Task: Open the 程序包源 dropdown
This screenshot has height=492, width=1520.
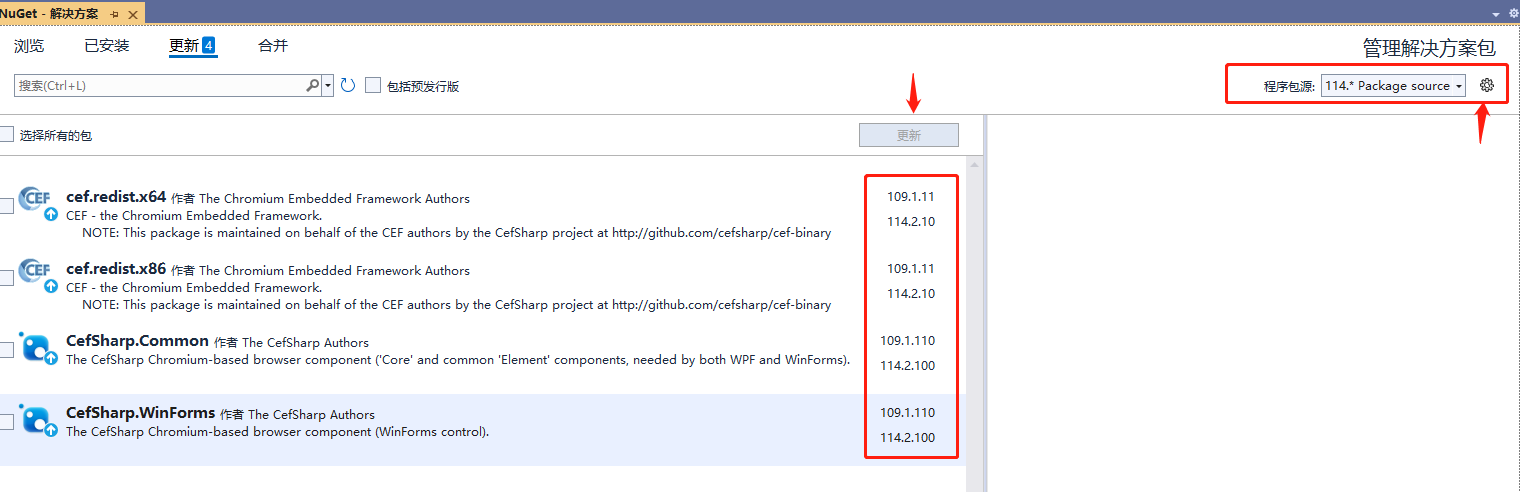Action: [x=1393, y=86]
